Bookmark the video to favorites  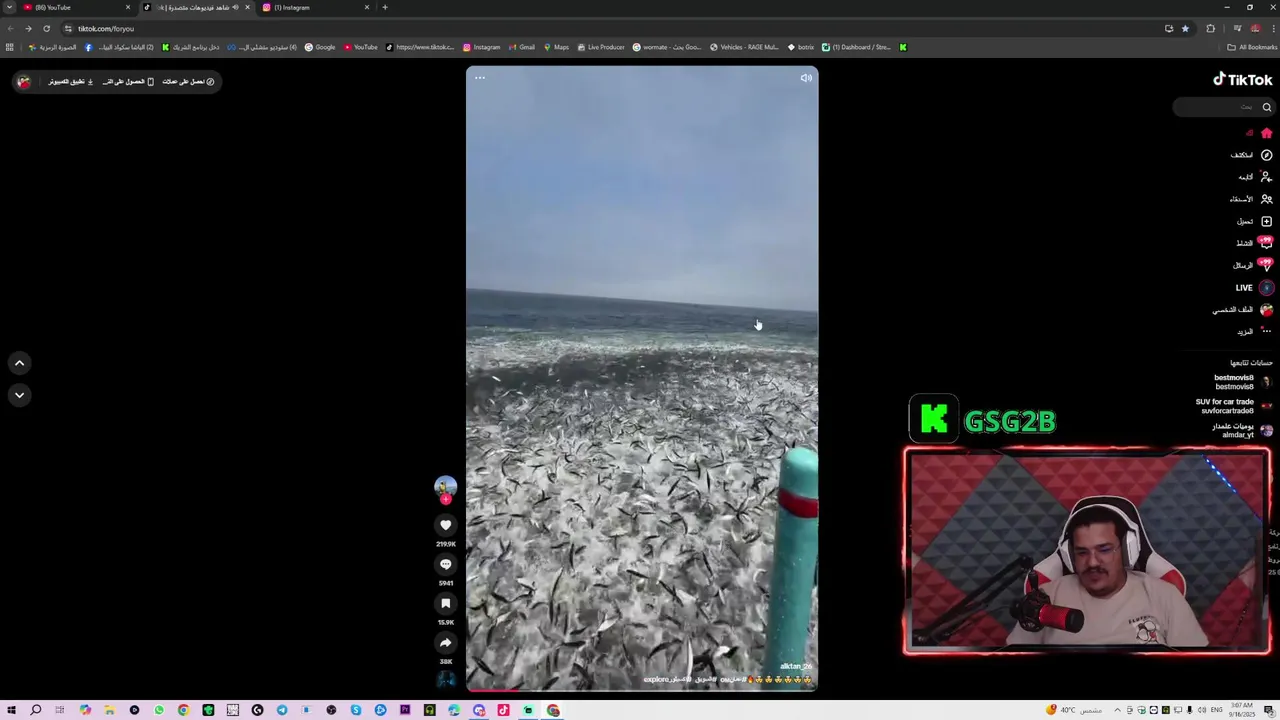tap(446, 603)
